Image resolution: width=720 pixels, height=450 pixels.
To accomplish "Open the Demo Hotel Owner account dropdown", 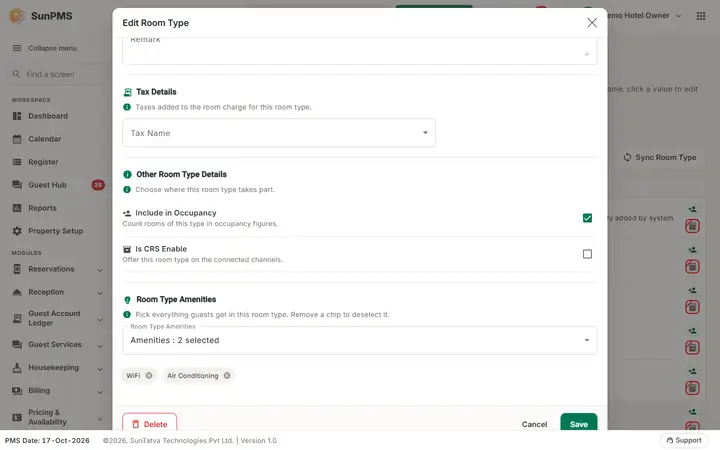I will click(645, 16).
